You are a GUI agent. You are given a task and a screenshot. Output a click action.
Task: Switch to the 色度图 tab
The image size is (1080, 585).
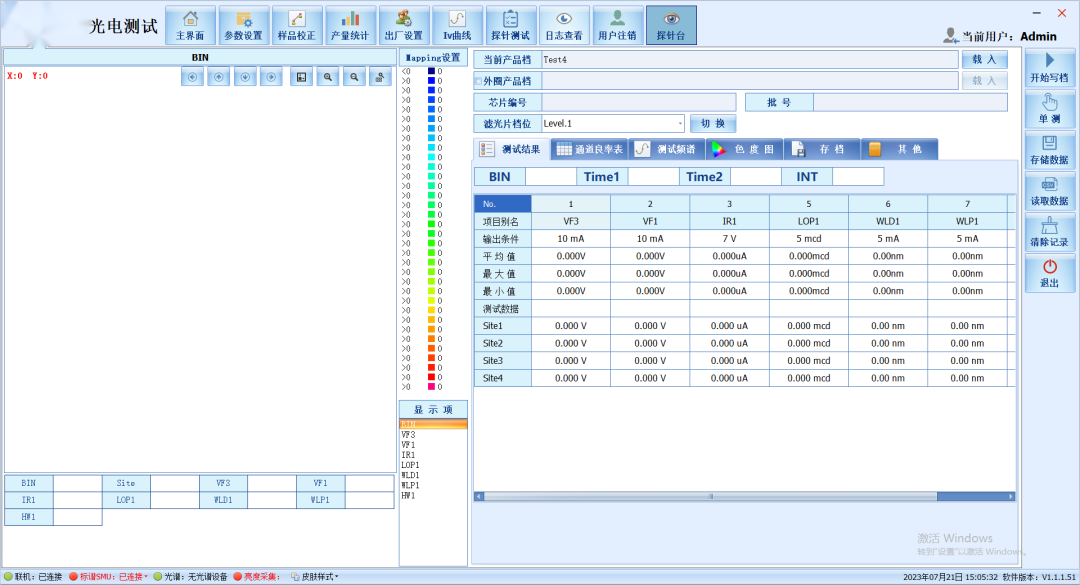click(x=745, y=149)
